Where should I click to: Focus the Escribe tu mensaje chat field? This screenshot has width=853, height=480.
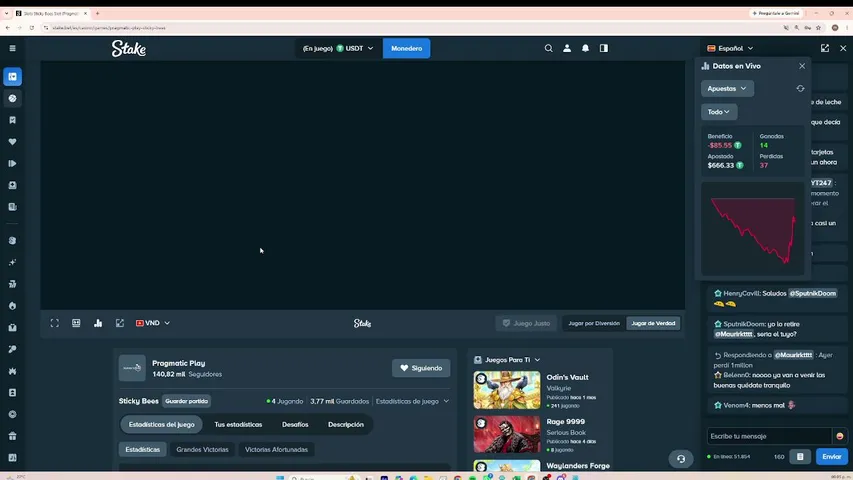click(769, 436)
